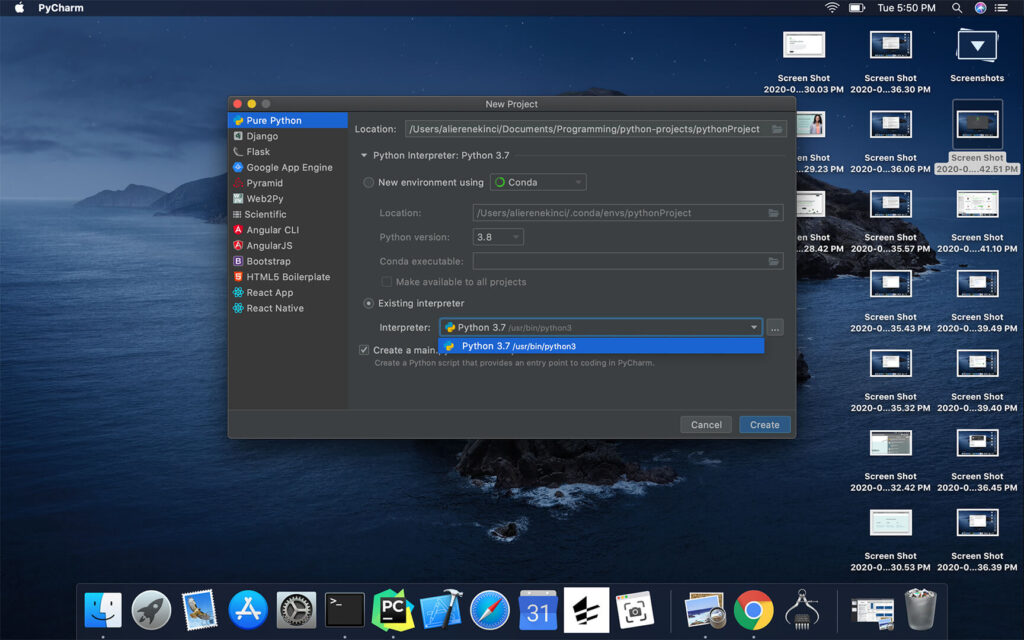Screen dimensions: 1024x640
Task: Select Pyramid in the project list
Action: [287, 183]
